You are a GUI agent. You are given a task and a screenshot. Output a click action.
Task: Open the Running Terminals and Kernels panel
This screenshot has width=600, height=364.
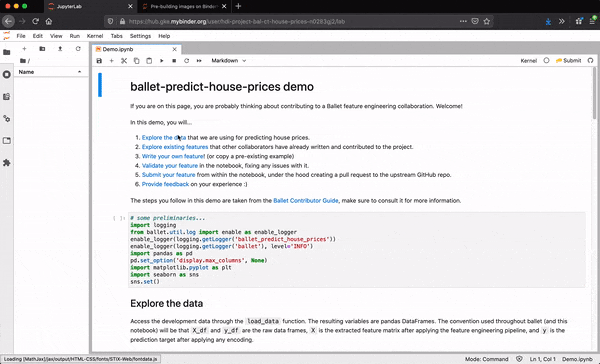pos(7,74)
